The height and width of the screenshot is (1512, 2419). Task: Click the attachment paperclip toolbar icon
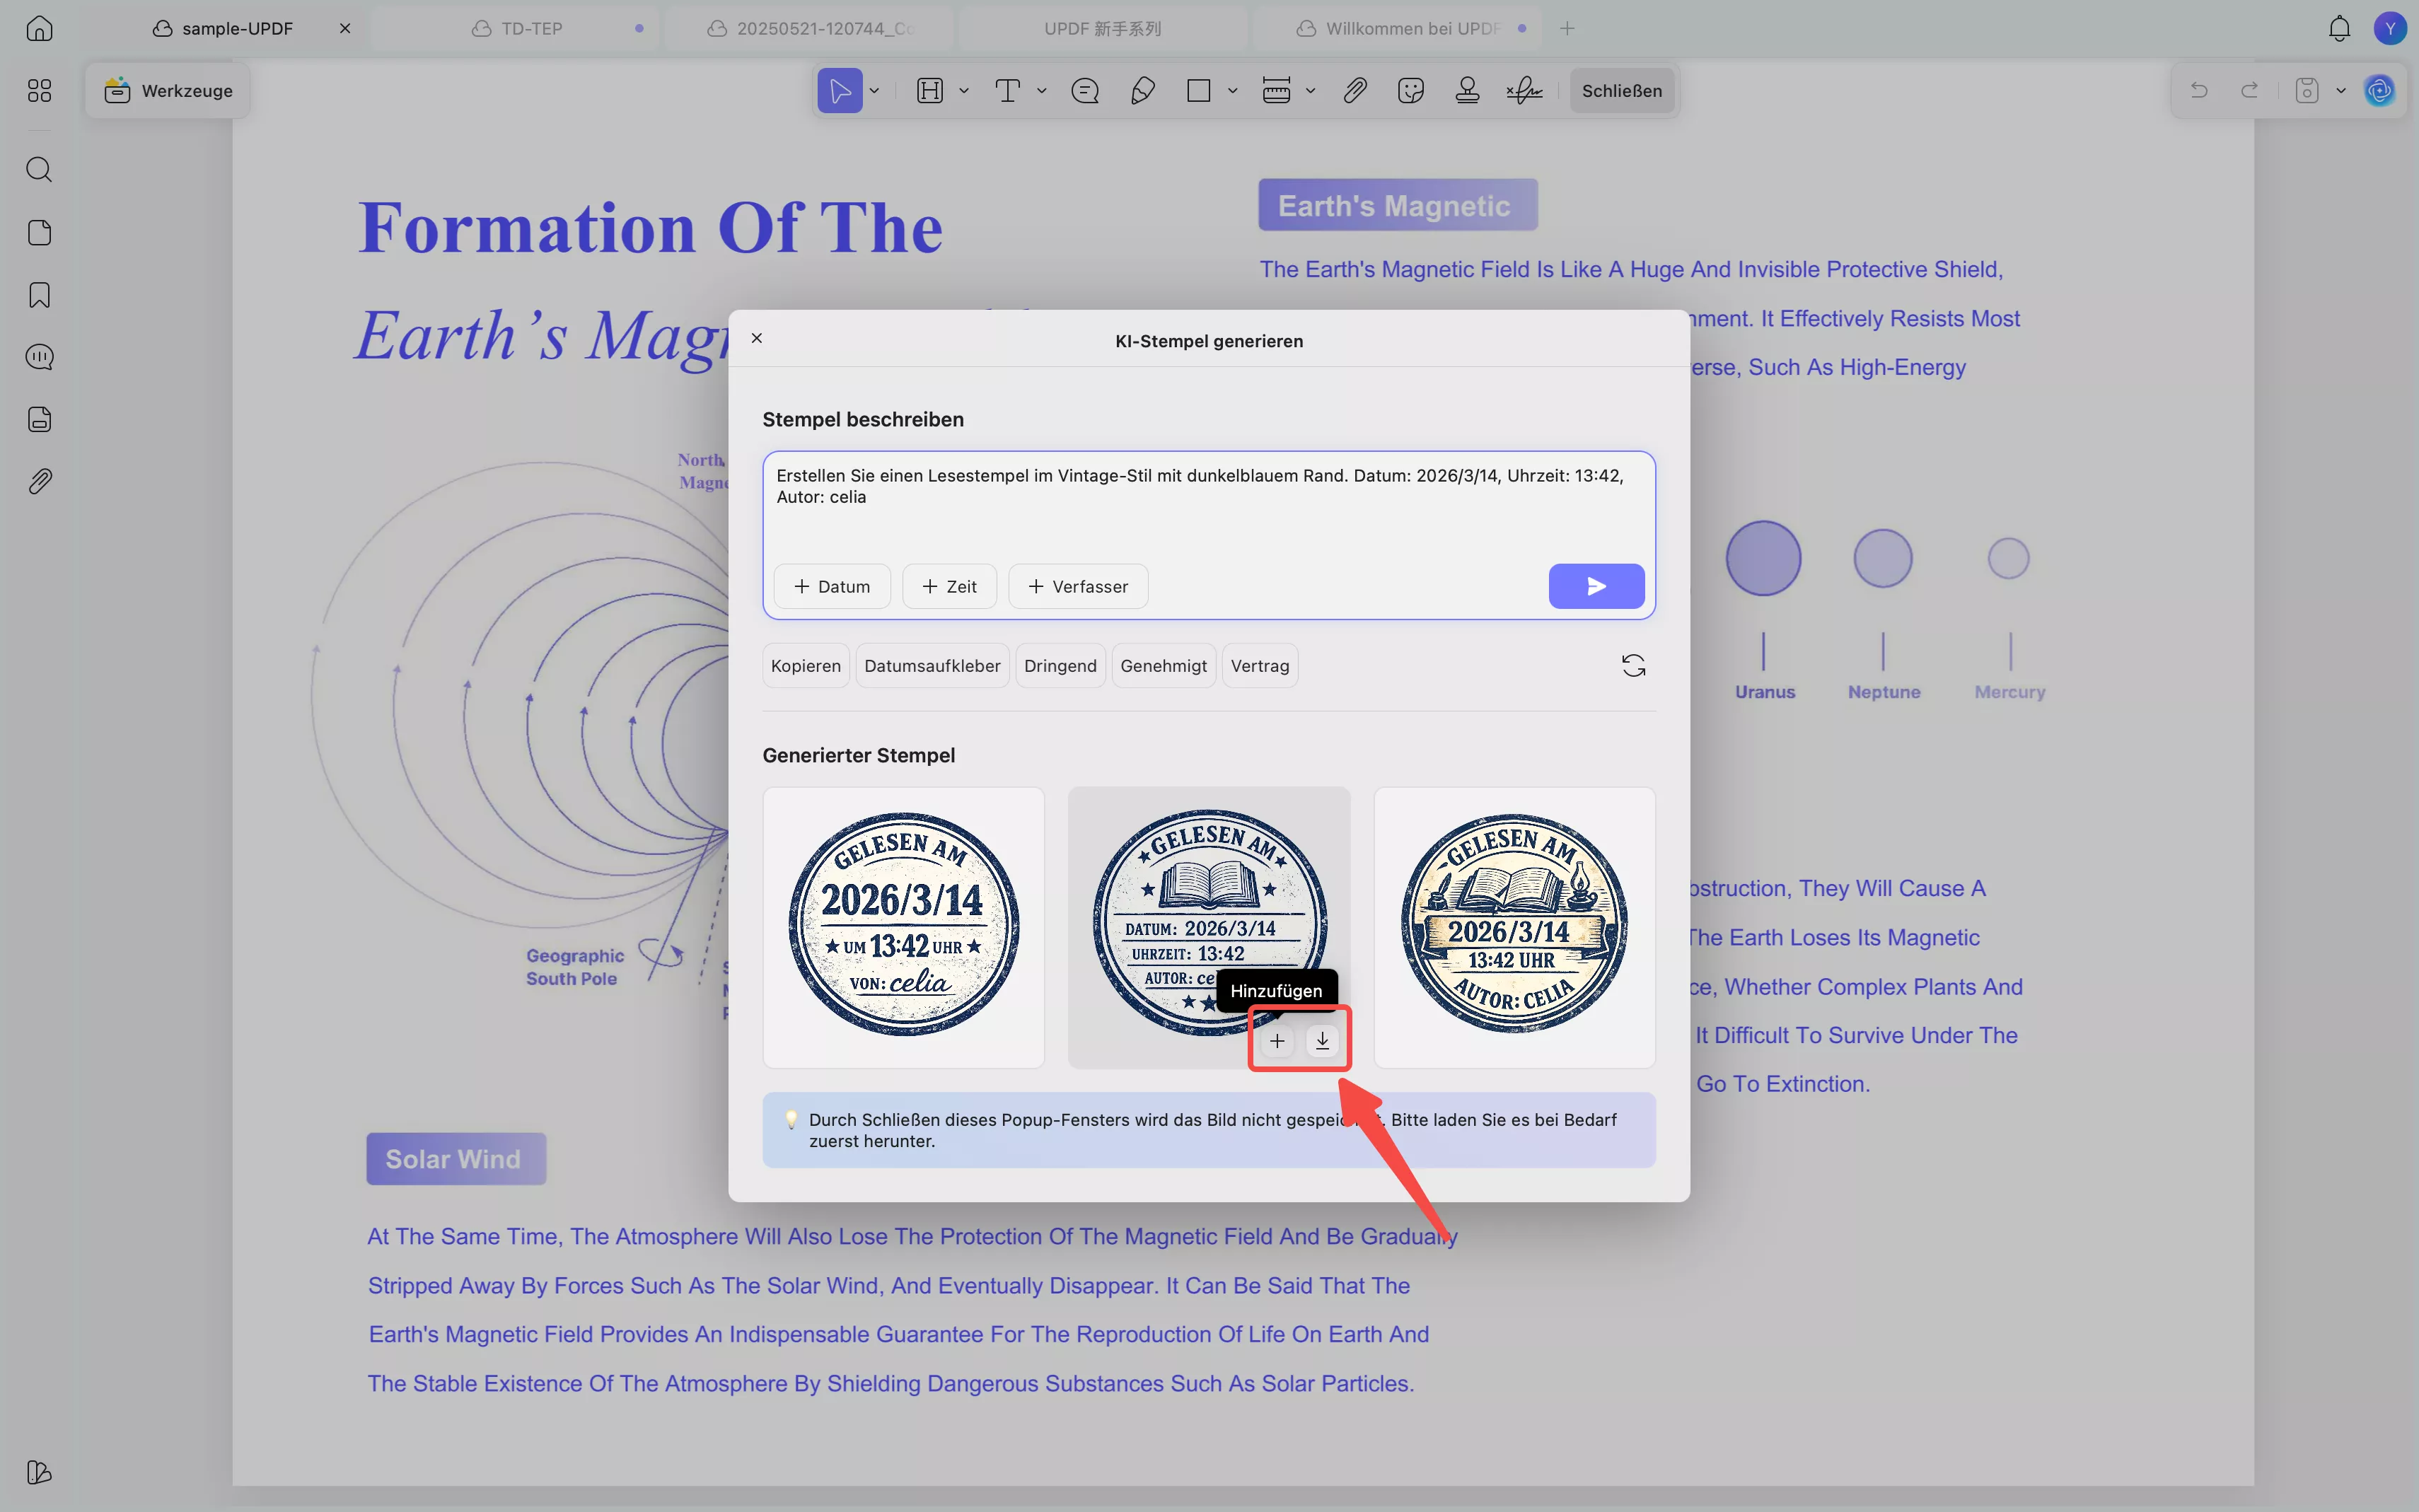click(x=1355, y=91)
